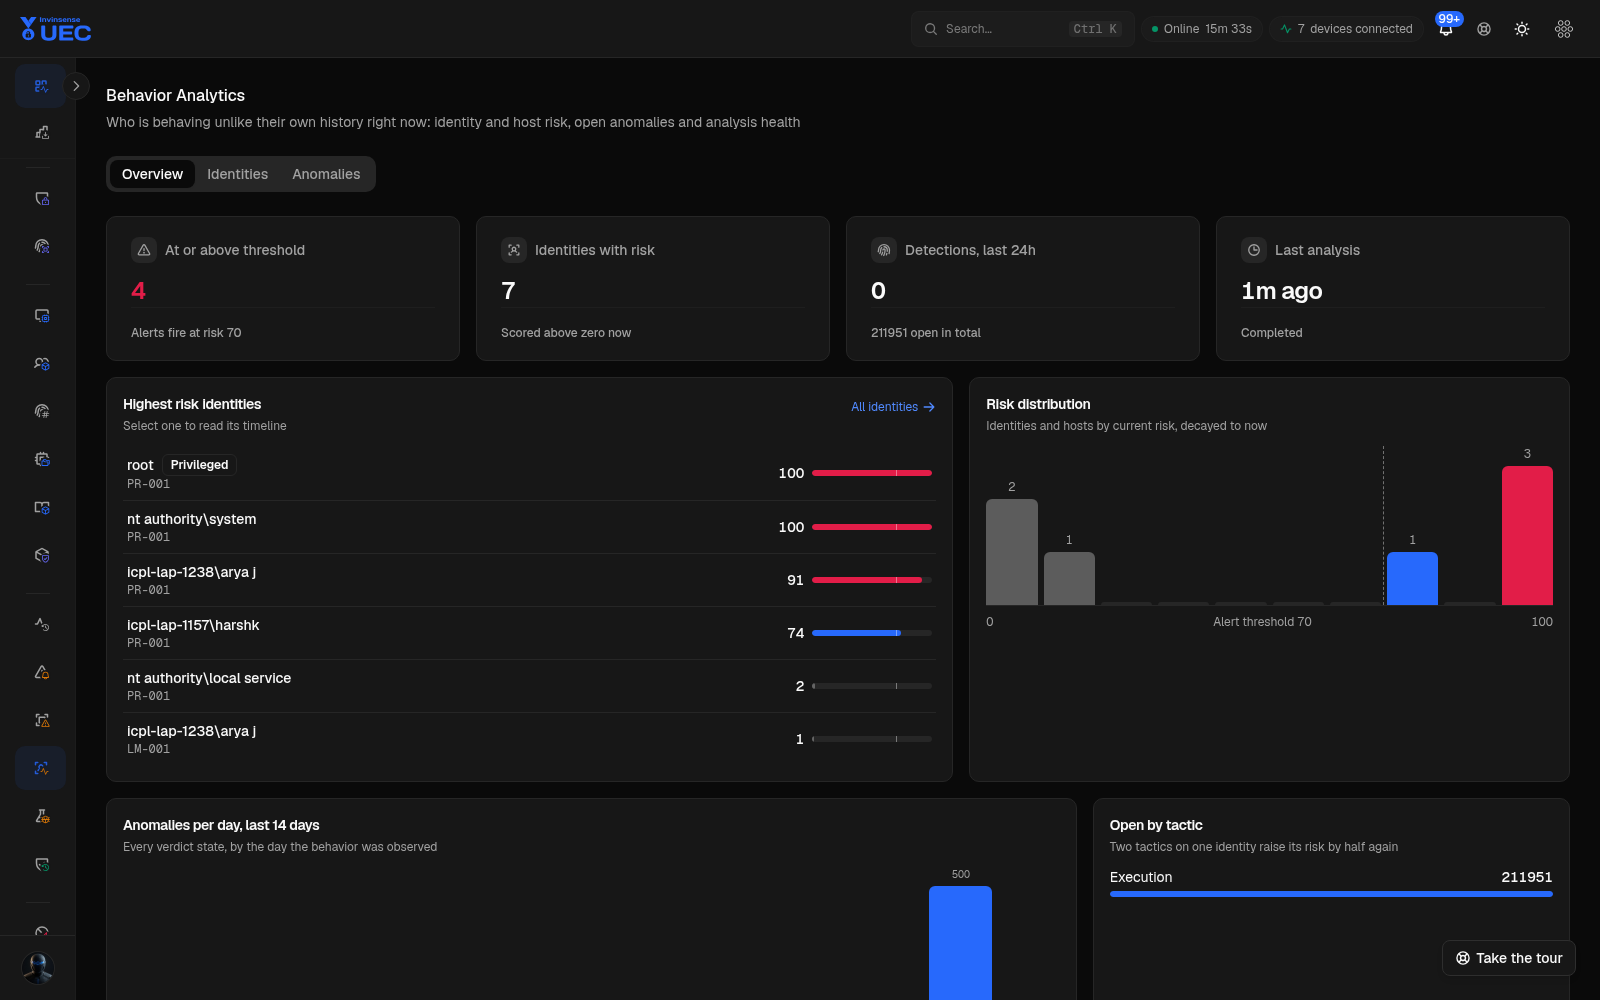The width and height of the screenshot is (1600, 1000).
Task: Click the Online 15m 33s status pill
Action: pos(1202,29)
